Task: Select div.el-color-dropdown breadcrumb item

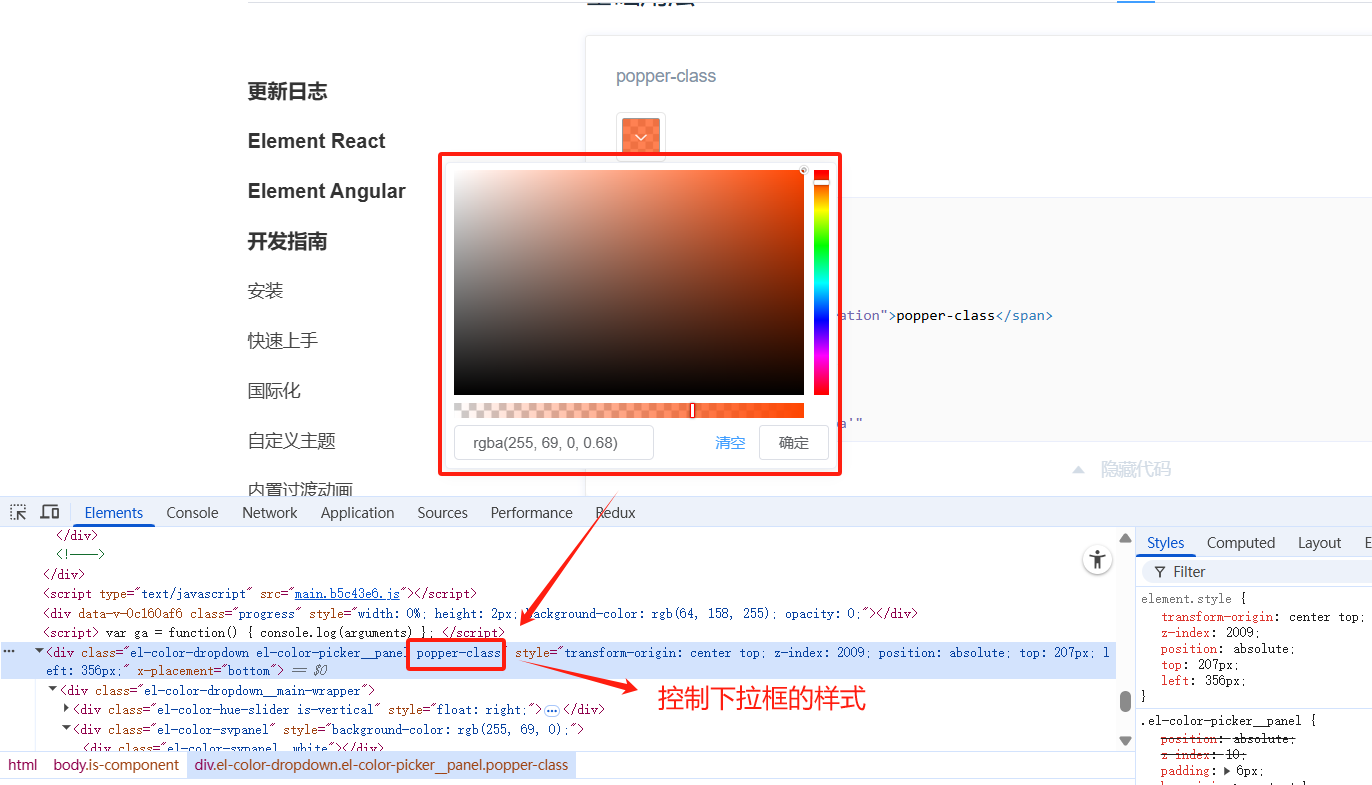Action: 381,765
